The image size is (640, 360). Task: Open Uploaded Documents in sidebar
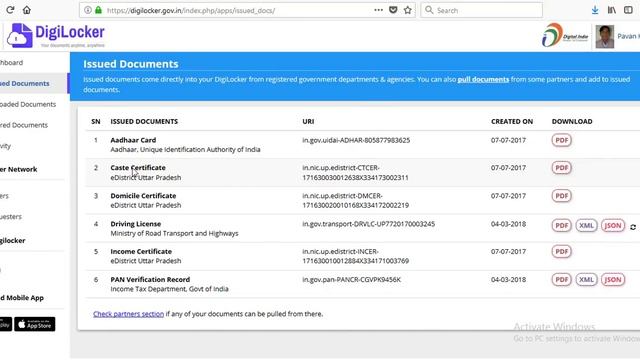(x=28, y=104)
